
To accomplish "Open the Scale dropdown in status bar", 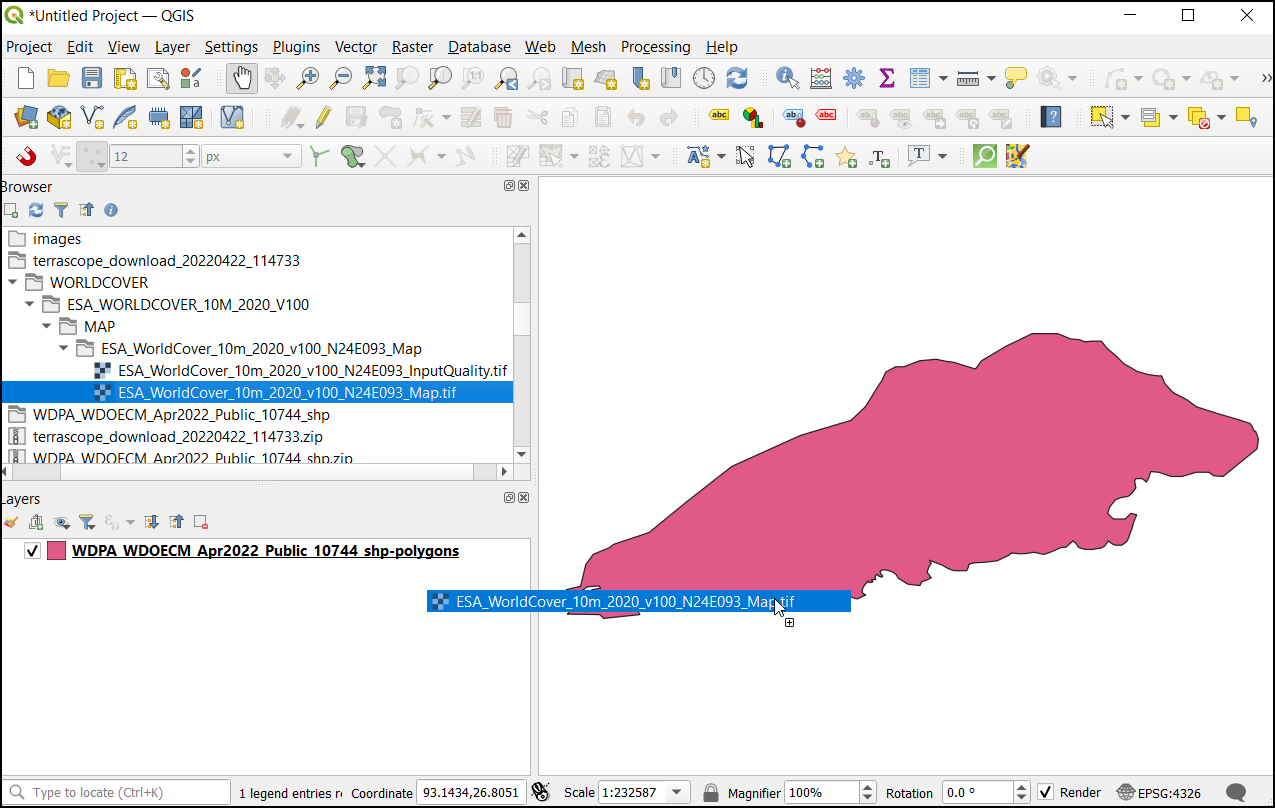I will (x=677, y=792).
